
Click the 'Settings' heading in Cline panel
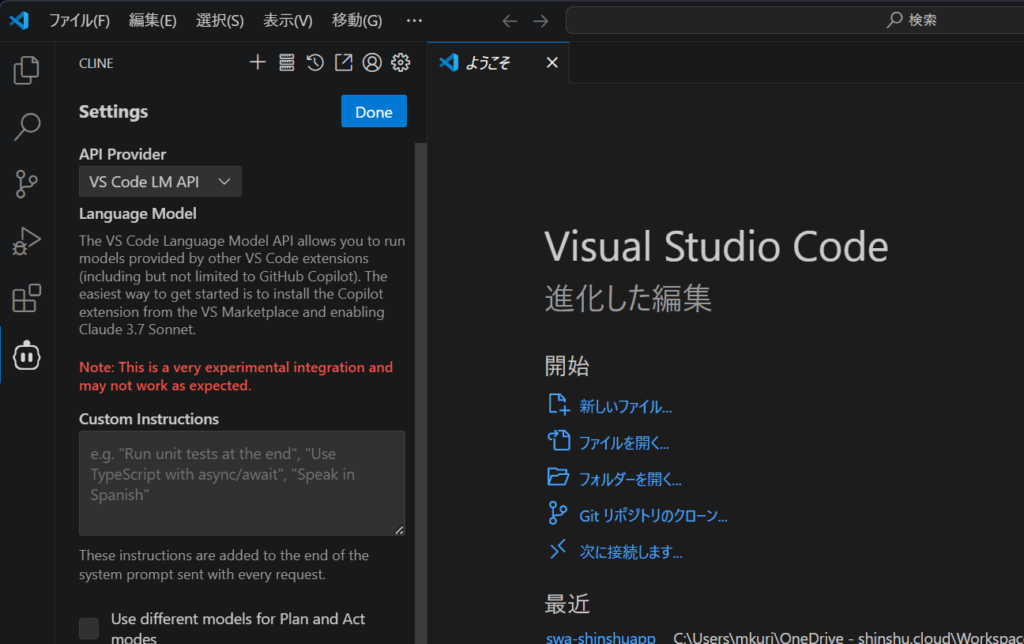pyautogui.click(x=114, y=112)
